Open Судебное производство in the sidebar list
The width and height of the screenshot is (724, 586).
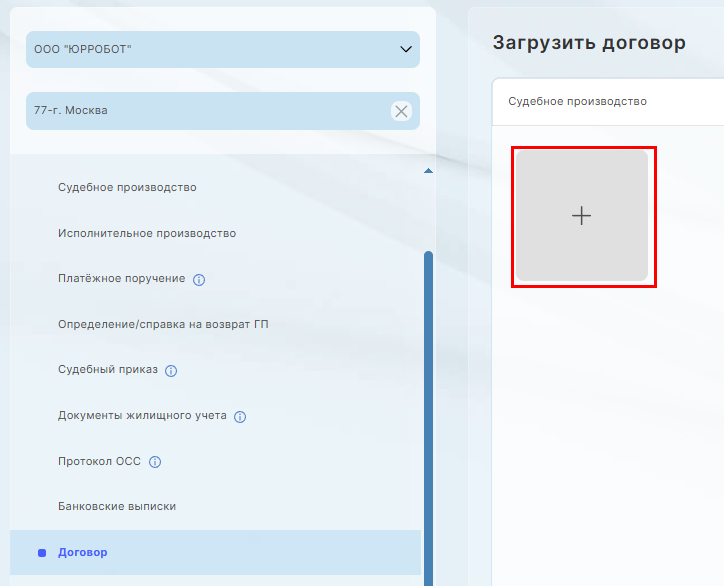coord(127,187)
